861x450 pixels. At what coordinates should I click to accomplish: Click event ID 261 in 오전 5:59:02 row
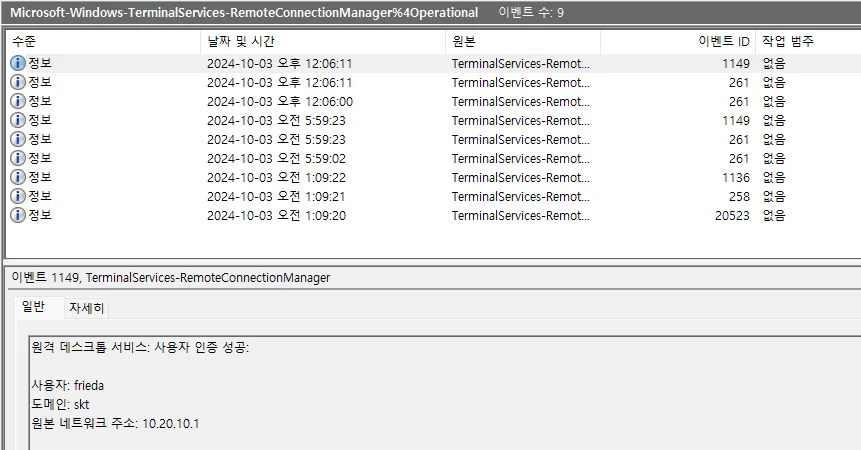tap(739, 159)
